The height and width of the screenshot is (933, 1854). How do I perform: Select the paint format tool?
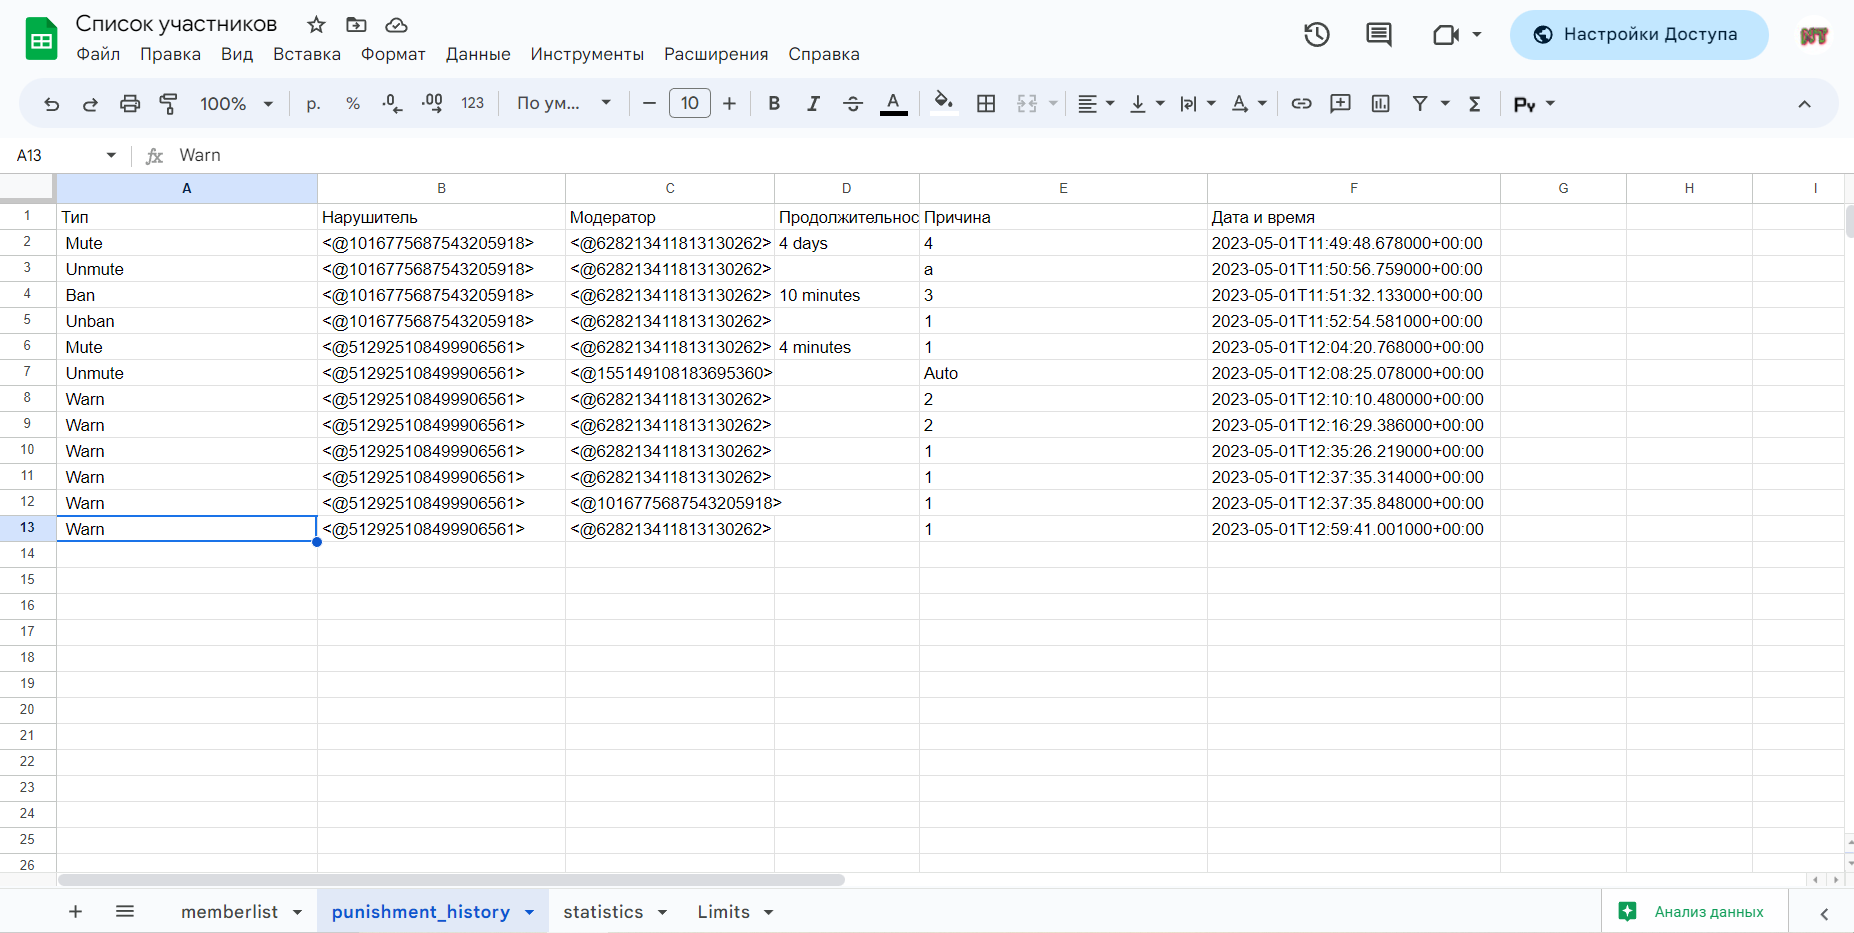(x=168, y=103)
